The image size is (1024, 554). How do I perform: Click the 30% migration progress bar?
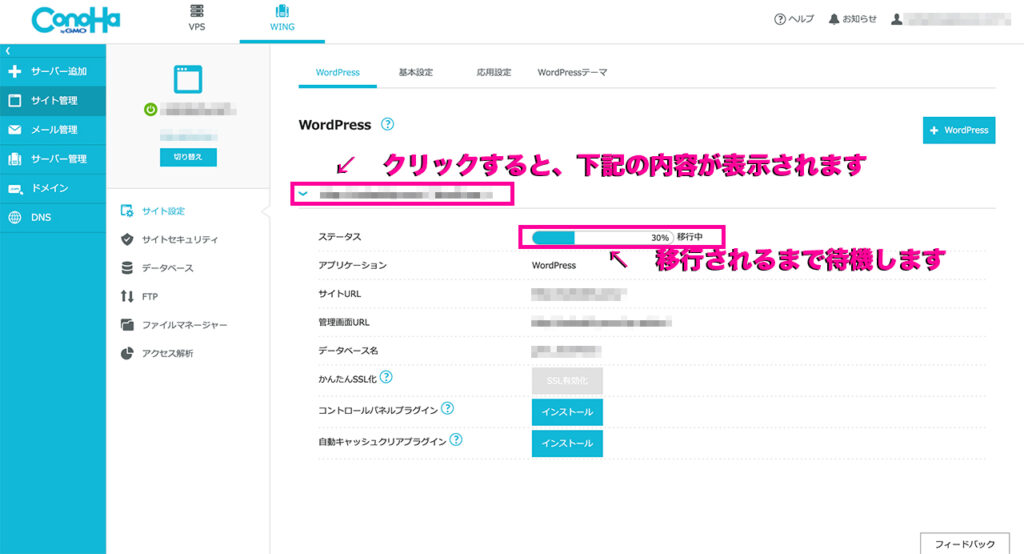coord(602,237)
